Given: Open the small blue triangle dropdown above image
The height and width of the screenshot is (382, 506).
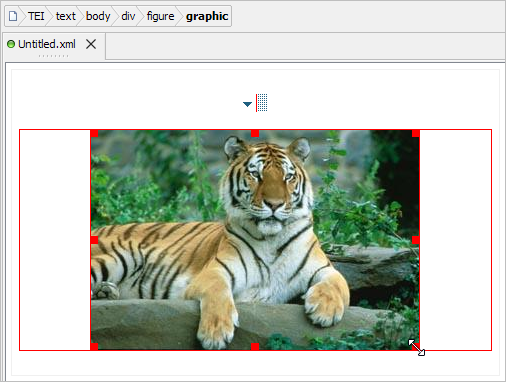Looking at the screenshot, I should pyautogui.click(x=247, y=104).
